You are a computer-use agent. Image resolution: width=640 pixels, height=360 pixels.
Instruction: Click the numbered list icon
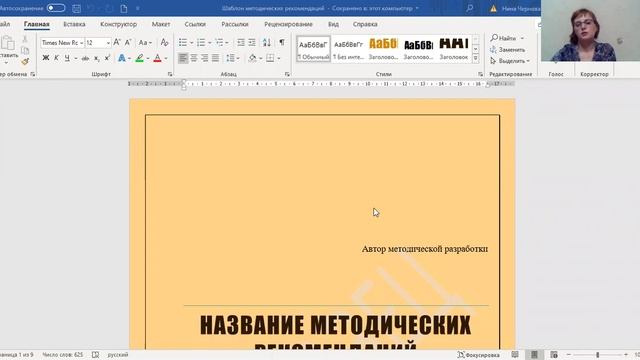coord(201,42)
